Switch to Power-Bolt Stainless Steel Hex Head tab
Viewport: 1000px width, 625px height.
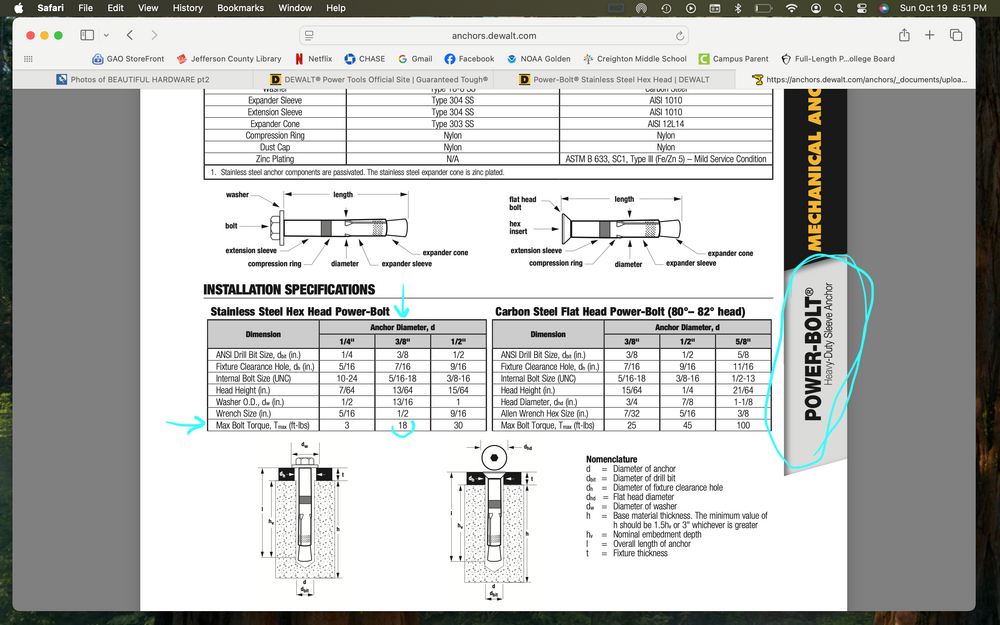click(614, 80)
